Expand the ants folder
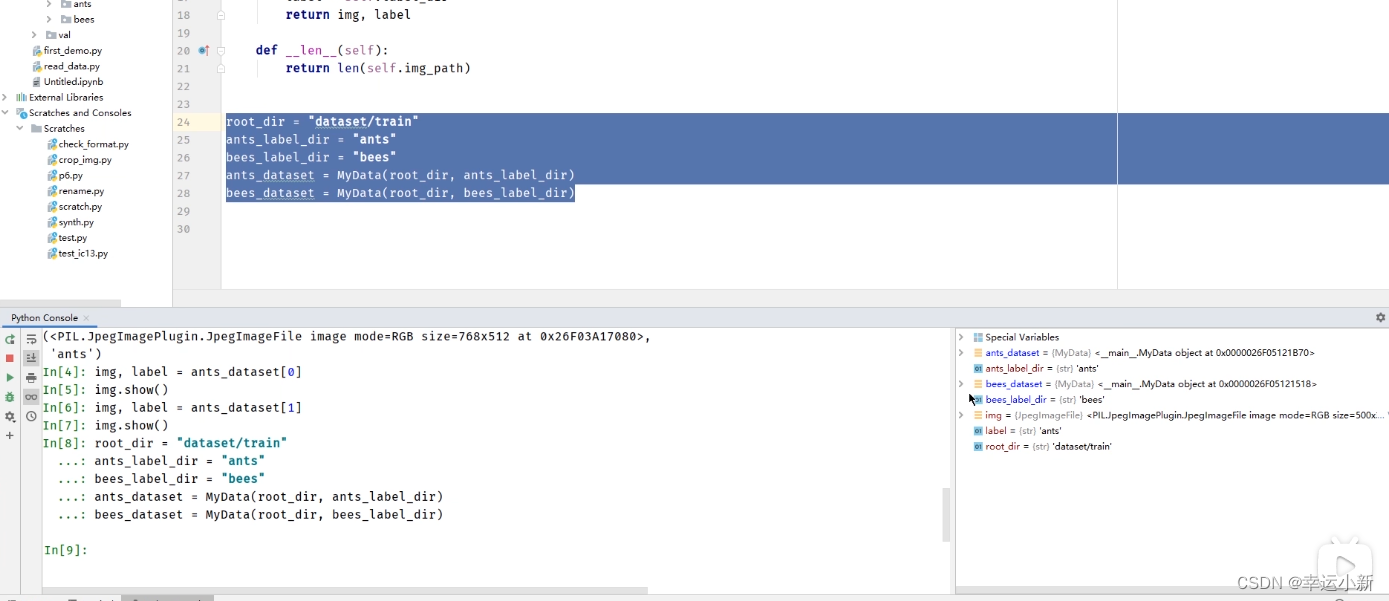Image resolution: width=1389 pixels, height=601 pixels. click(49, 4)
